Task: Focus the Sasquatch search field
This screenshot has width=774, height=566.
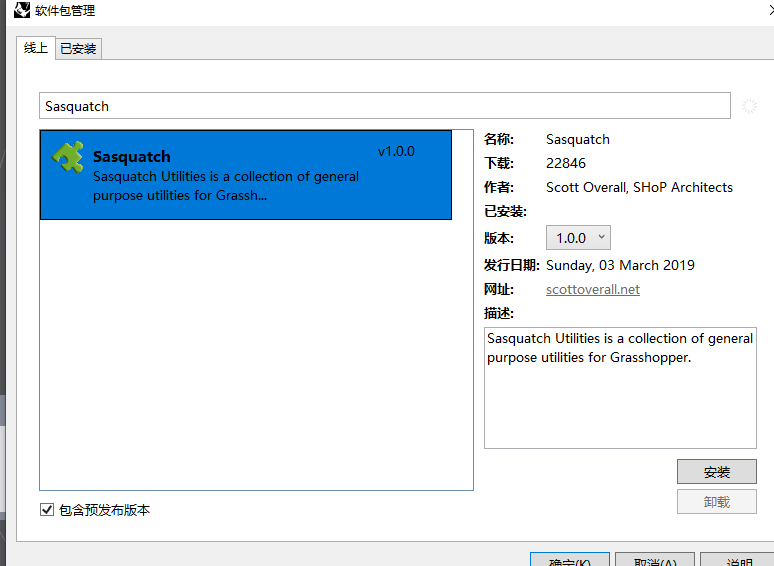Action: point(385,106)
